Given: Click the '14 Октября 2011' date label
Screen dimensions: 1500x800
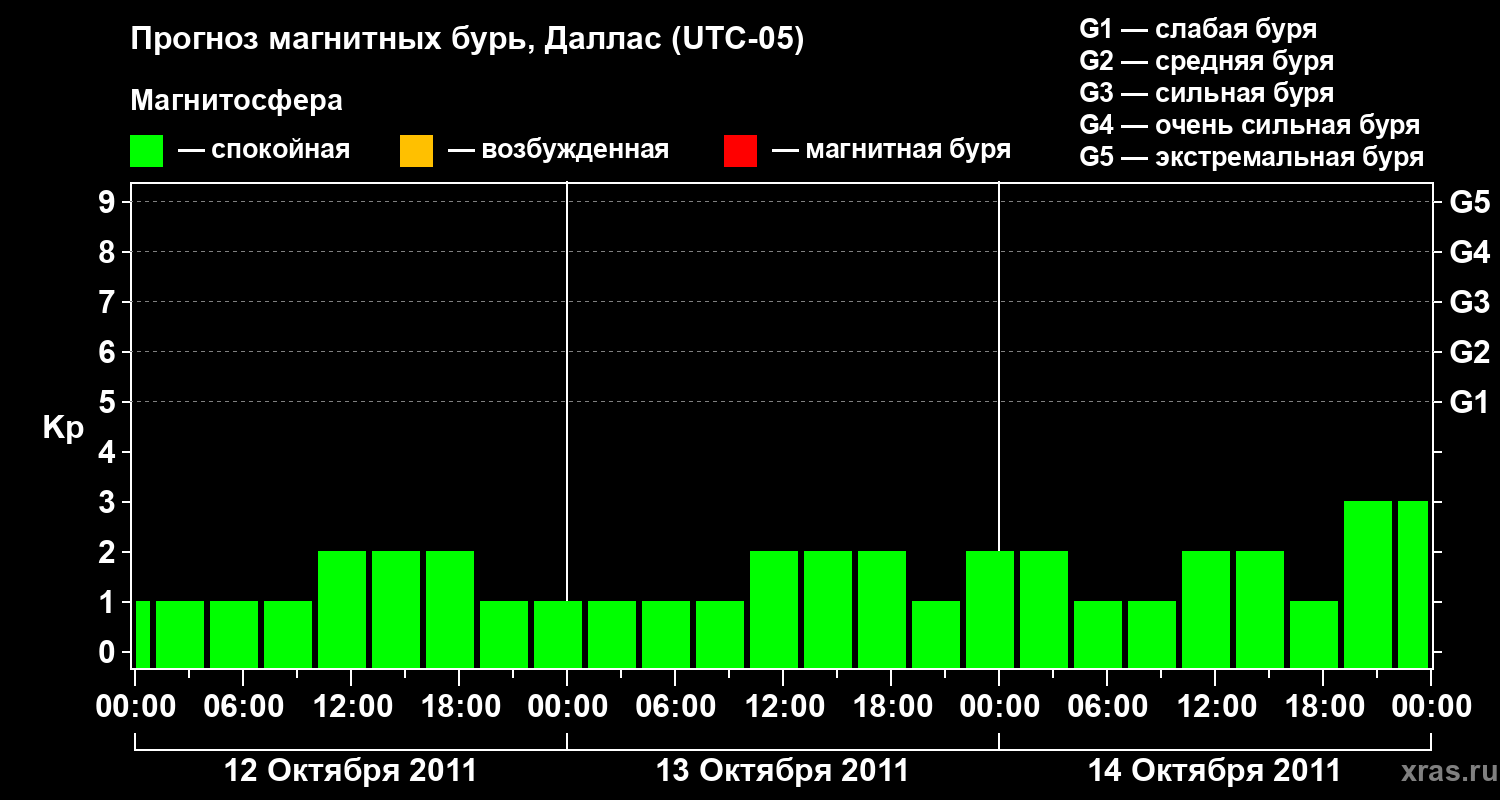Looking at the screenshot, I should point(1215,771).
